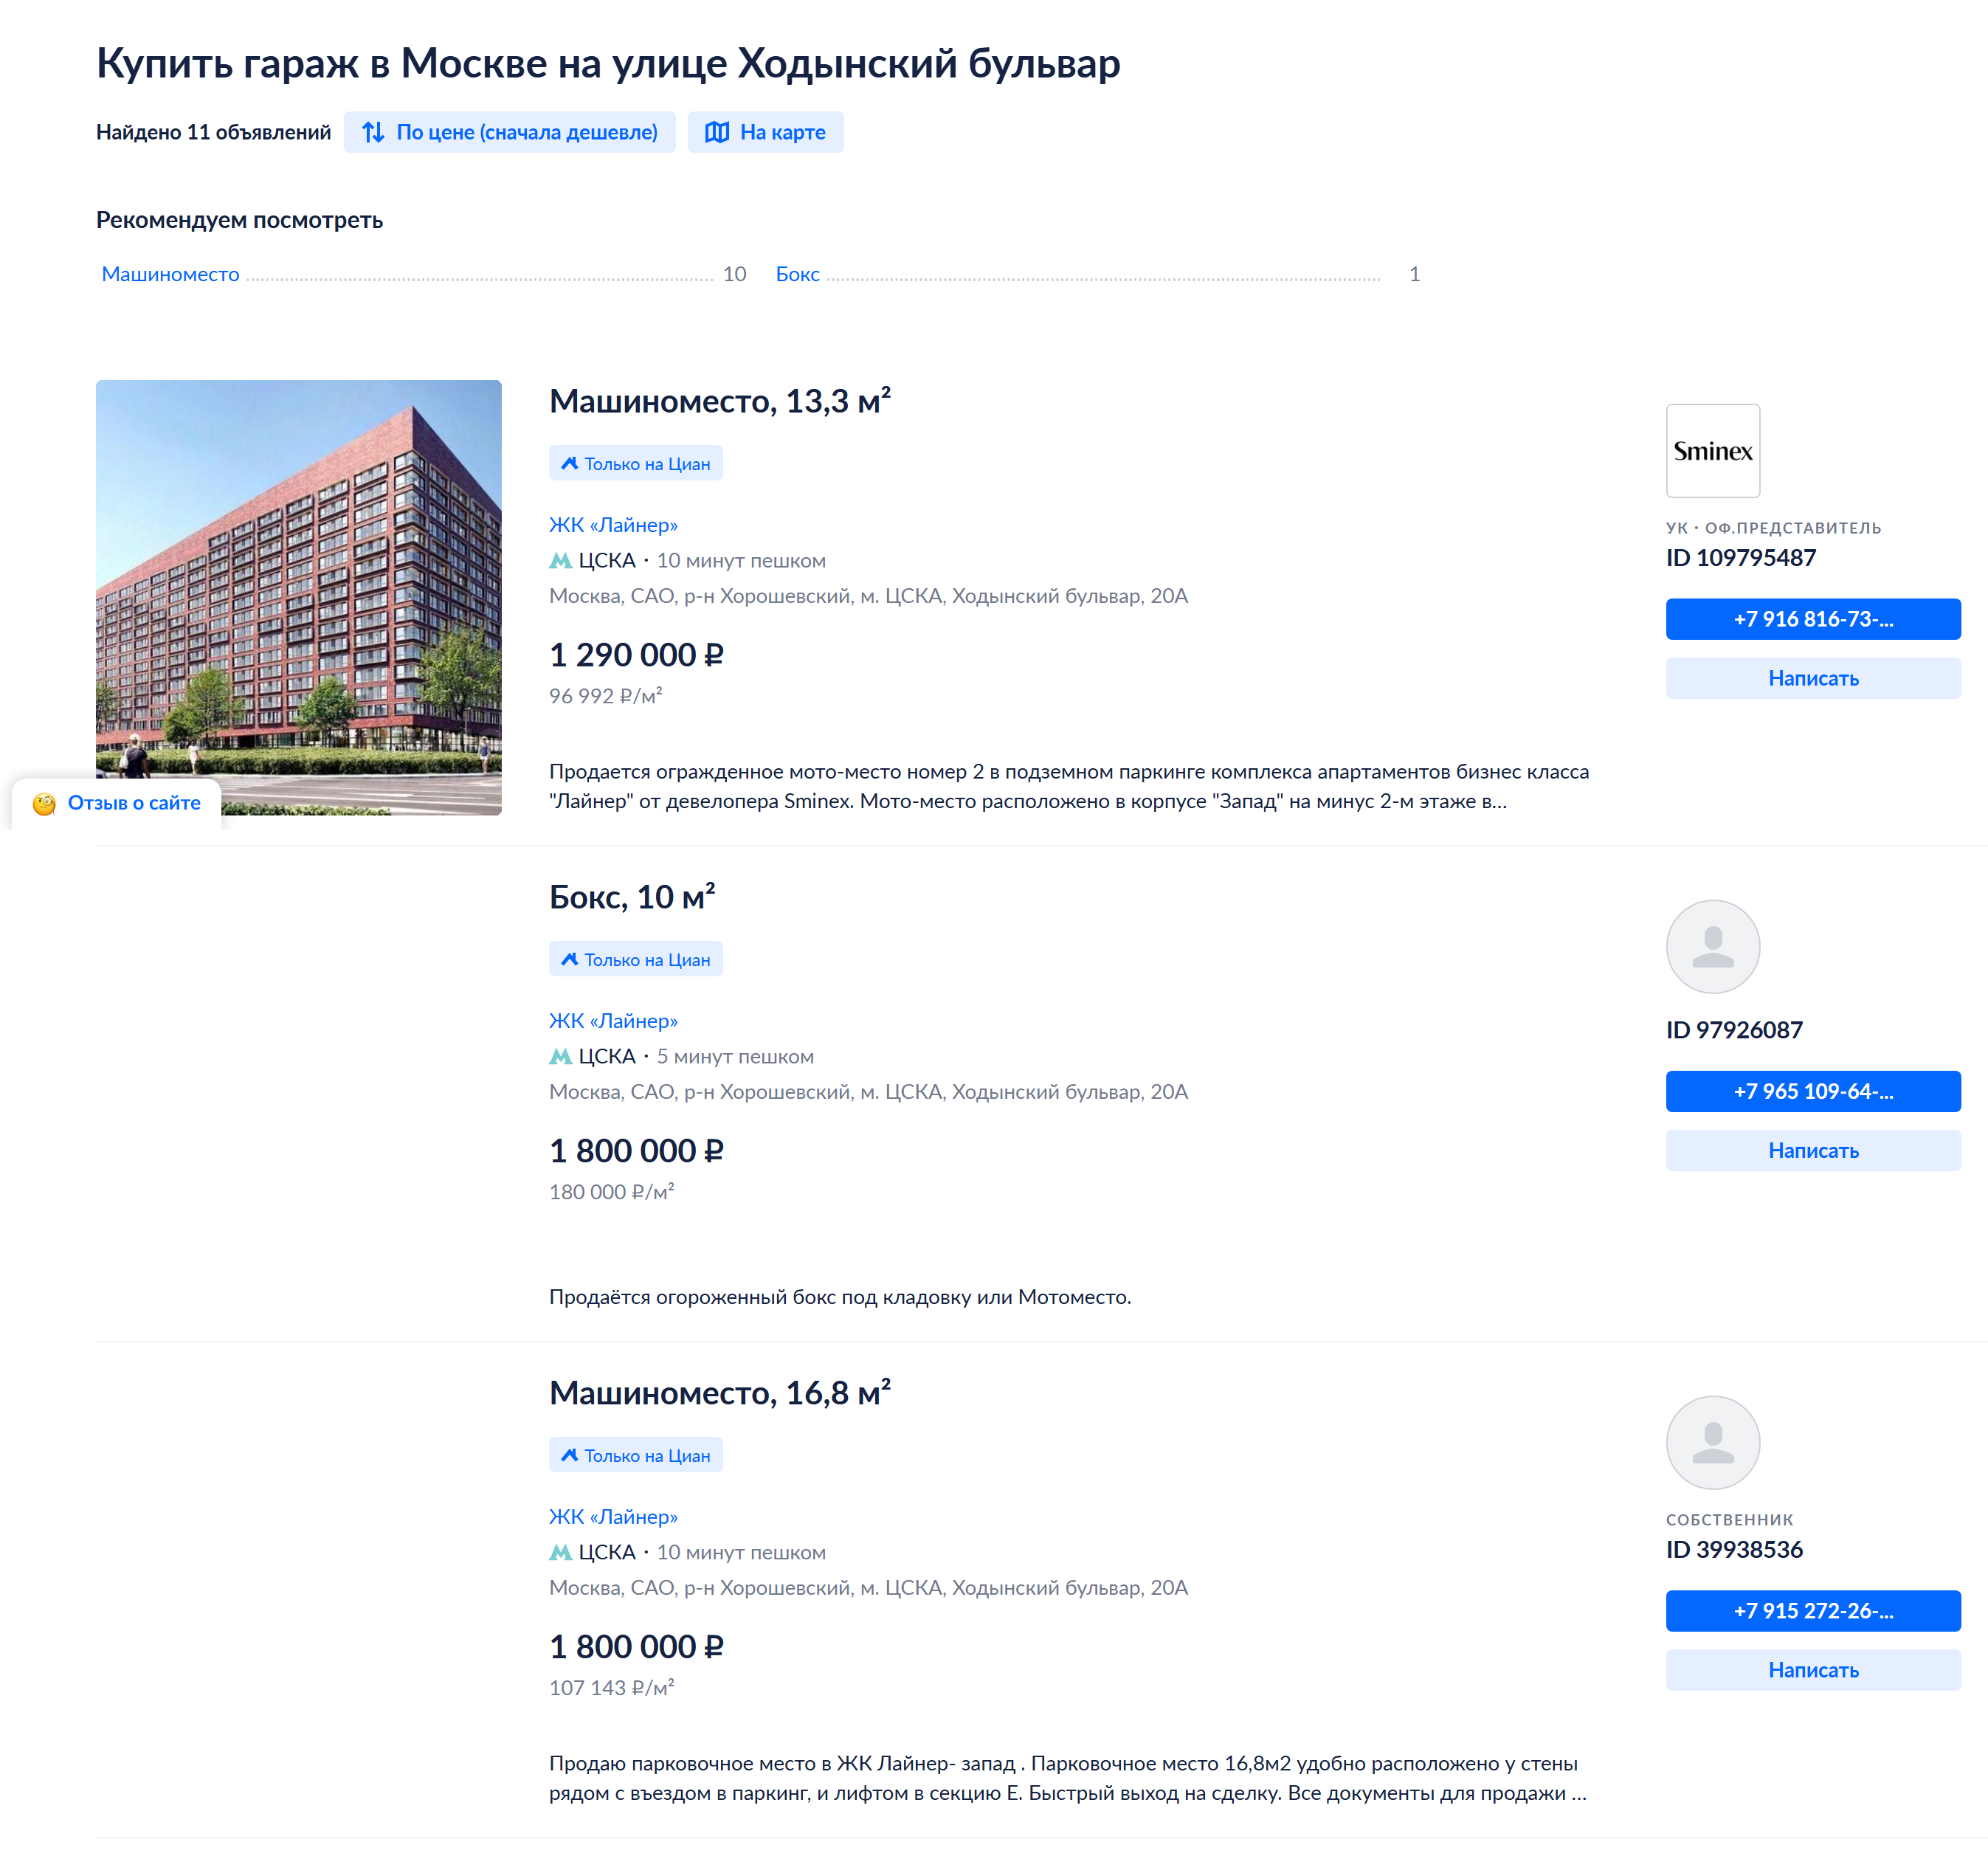Click the Найдено 11 объявлений count

[213, 132]
